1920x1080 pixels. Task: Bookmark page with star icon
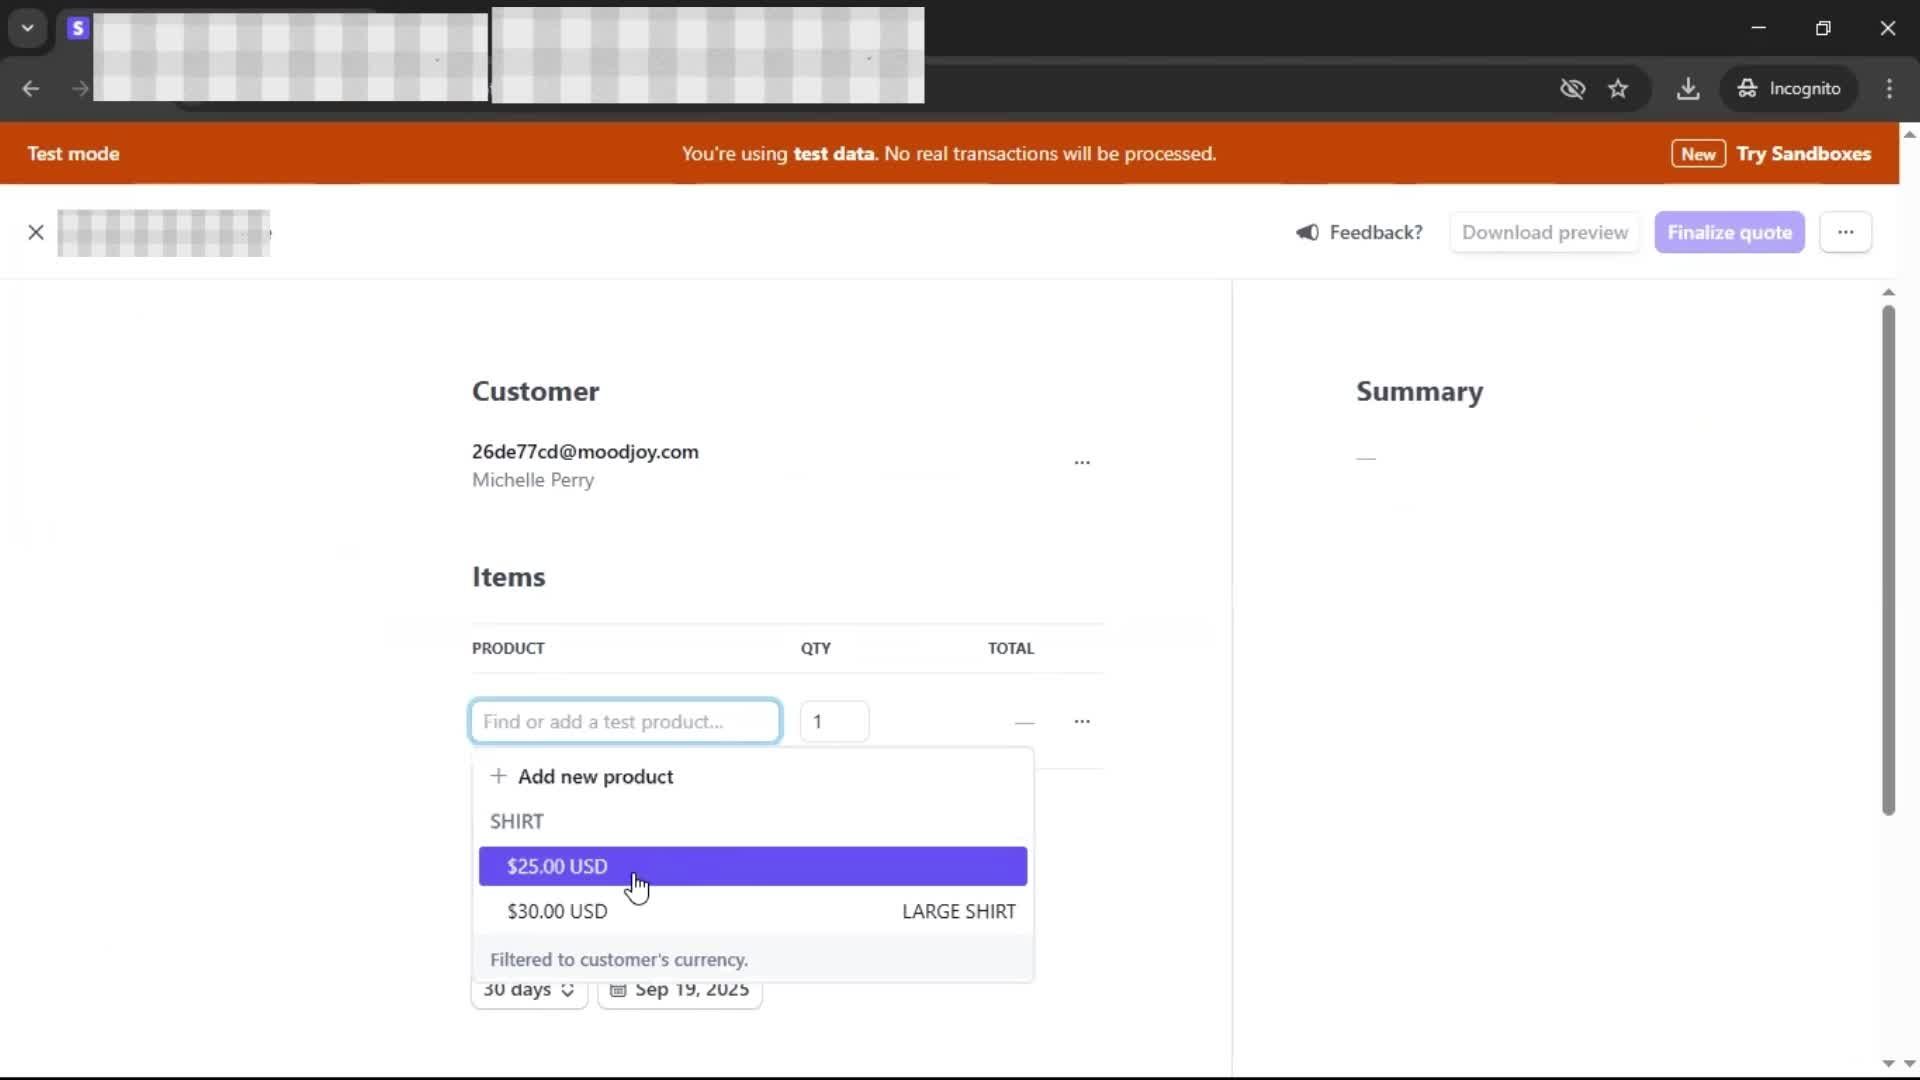pos(1618,89)
